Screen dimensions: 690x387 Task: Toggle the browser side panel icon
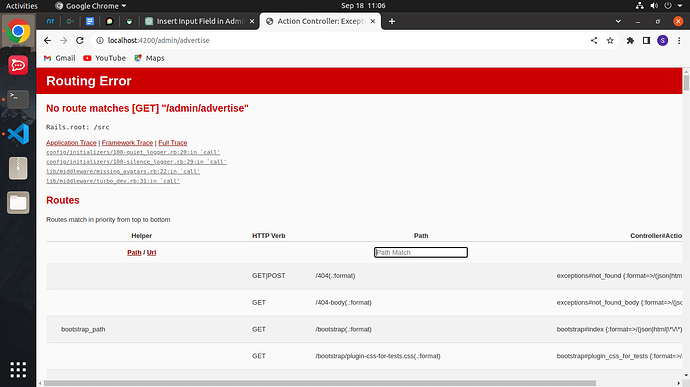click(646, 41)
